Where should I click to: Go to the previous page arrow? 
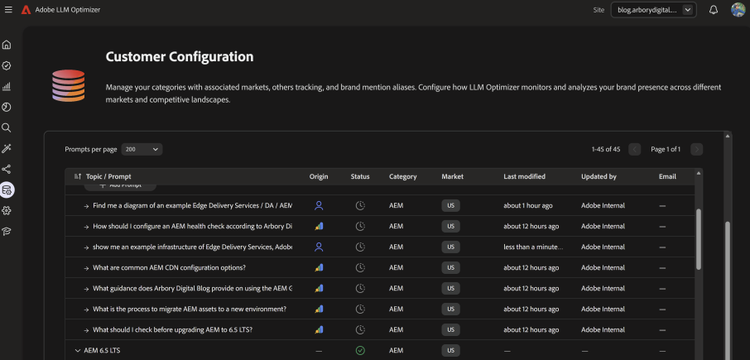click(x=635, y=150)
